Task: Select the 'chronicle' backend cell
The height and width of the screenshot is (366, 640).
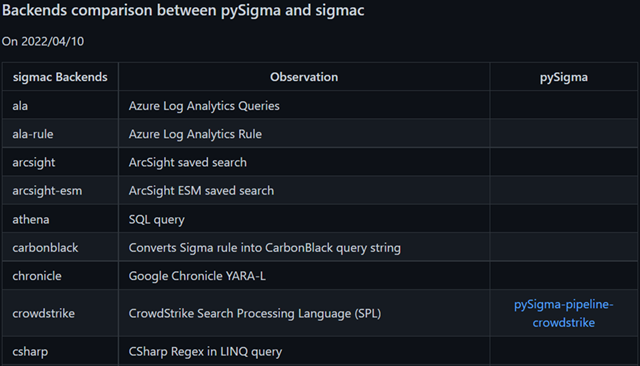Action: 60,276
